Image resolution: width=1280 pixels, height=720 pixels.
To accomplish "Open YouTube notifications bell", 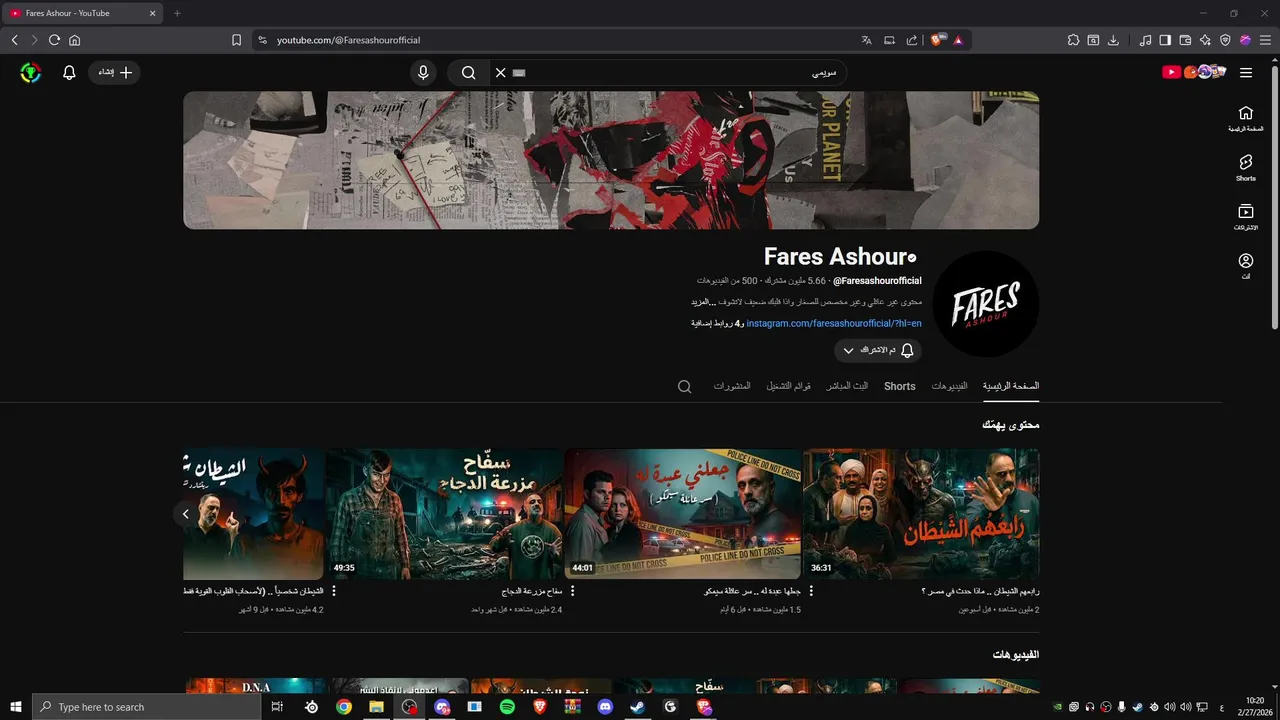I will click(x=69, y=73).
